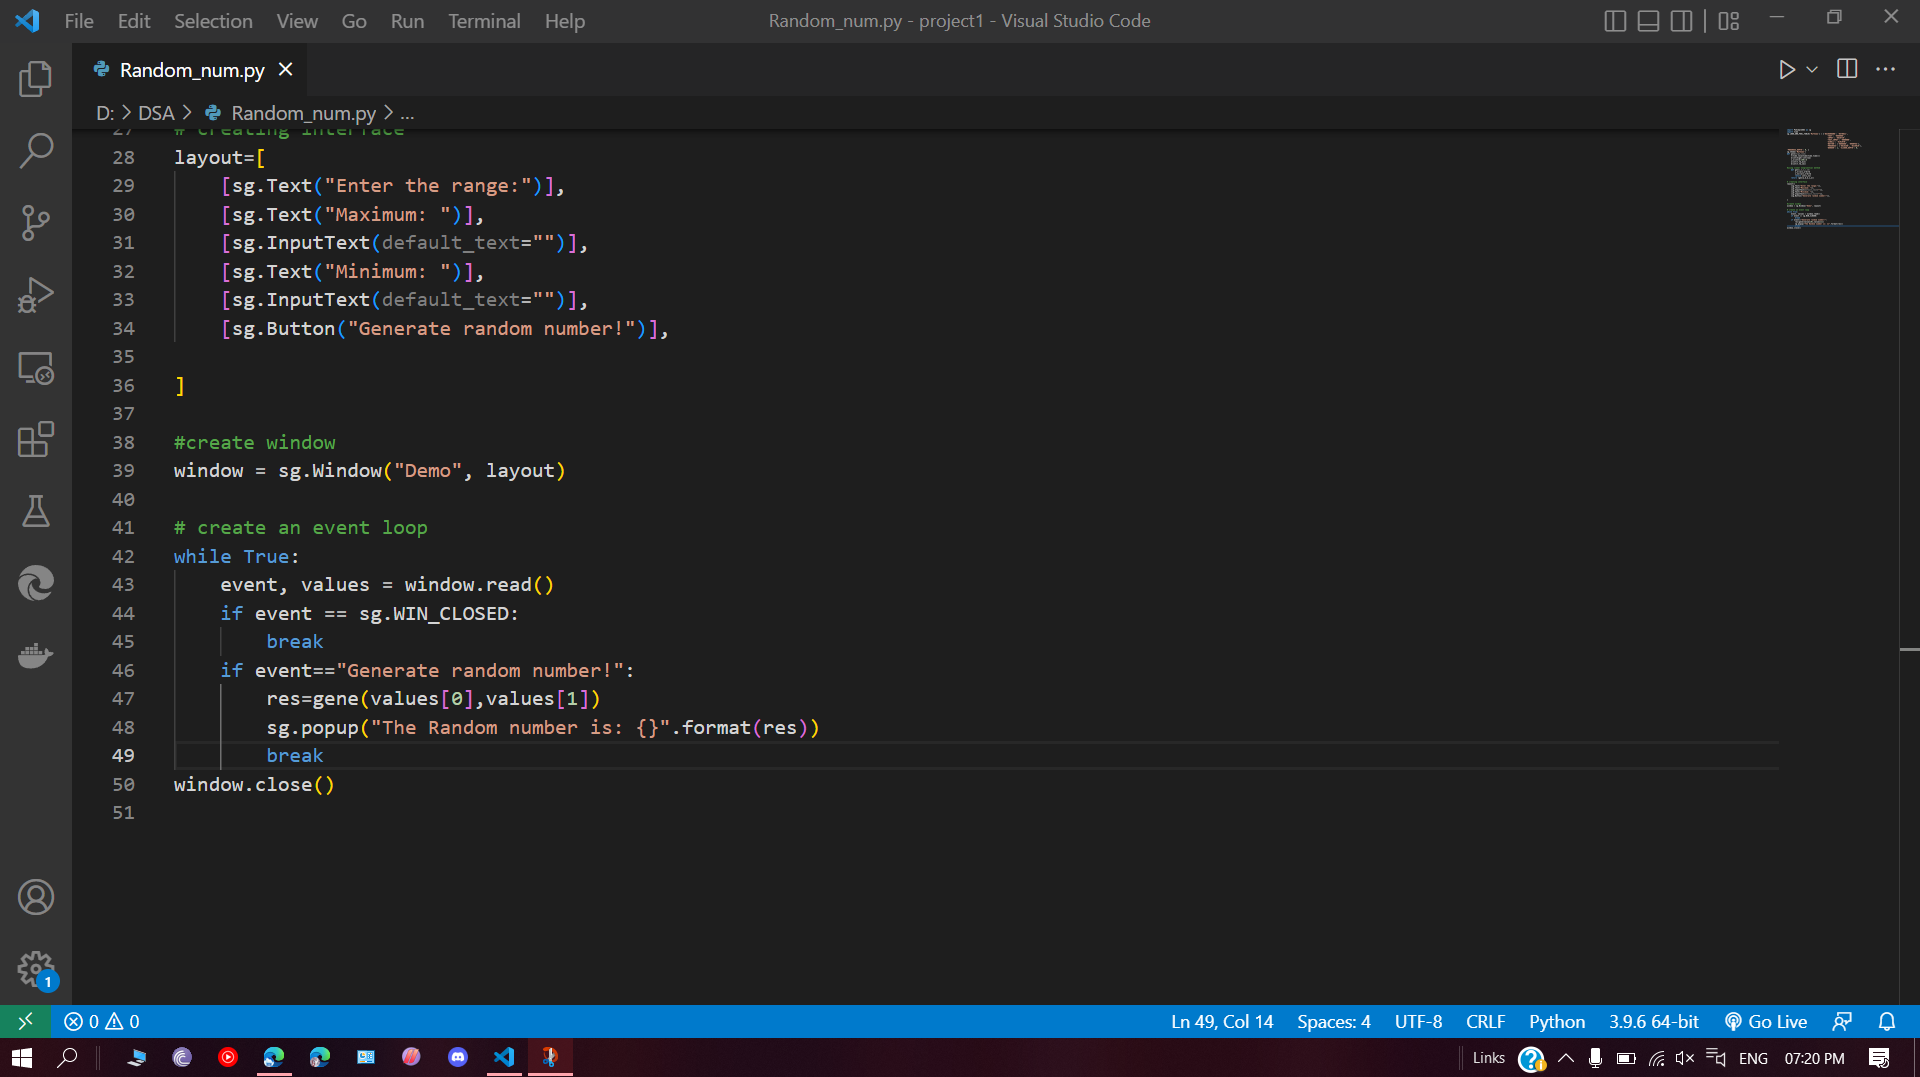This screenshot has width=1920, height=1077.
Task: Open Run and Debug view
Action: 36,295
